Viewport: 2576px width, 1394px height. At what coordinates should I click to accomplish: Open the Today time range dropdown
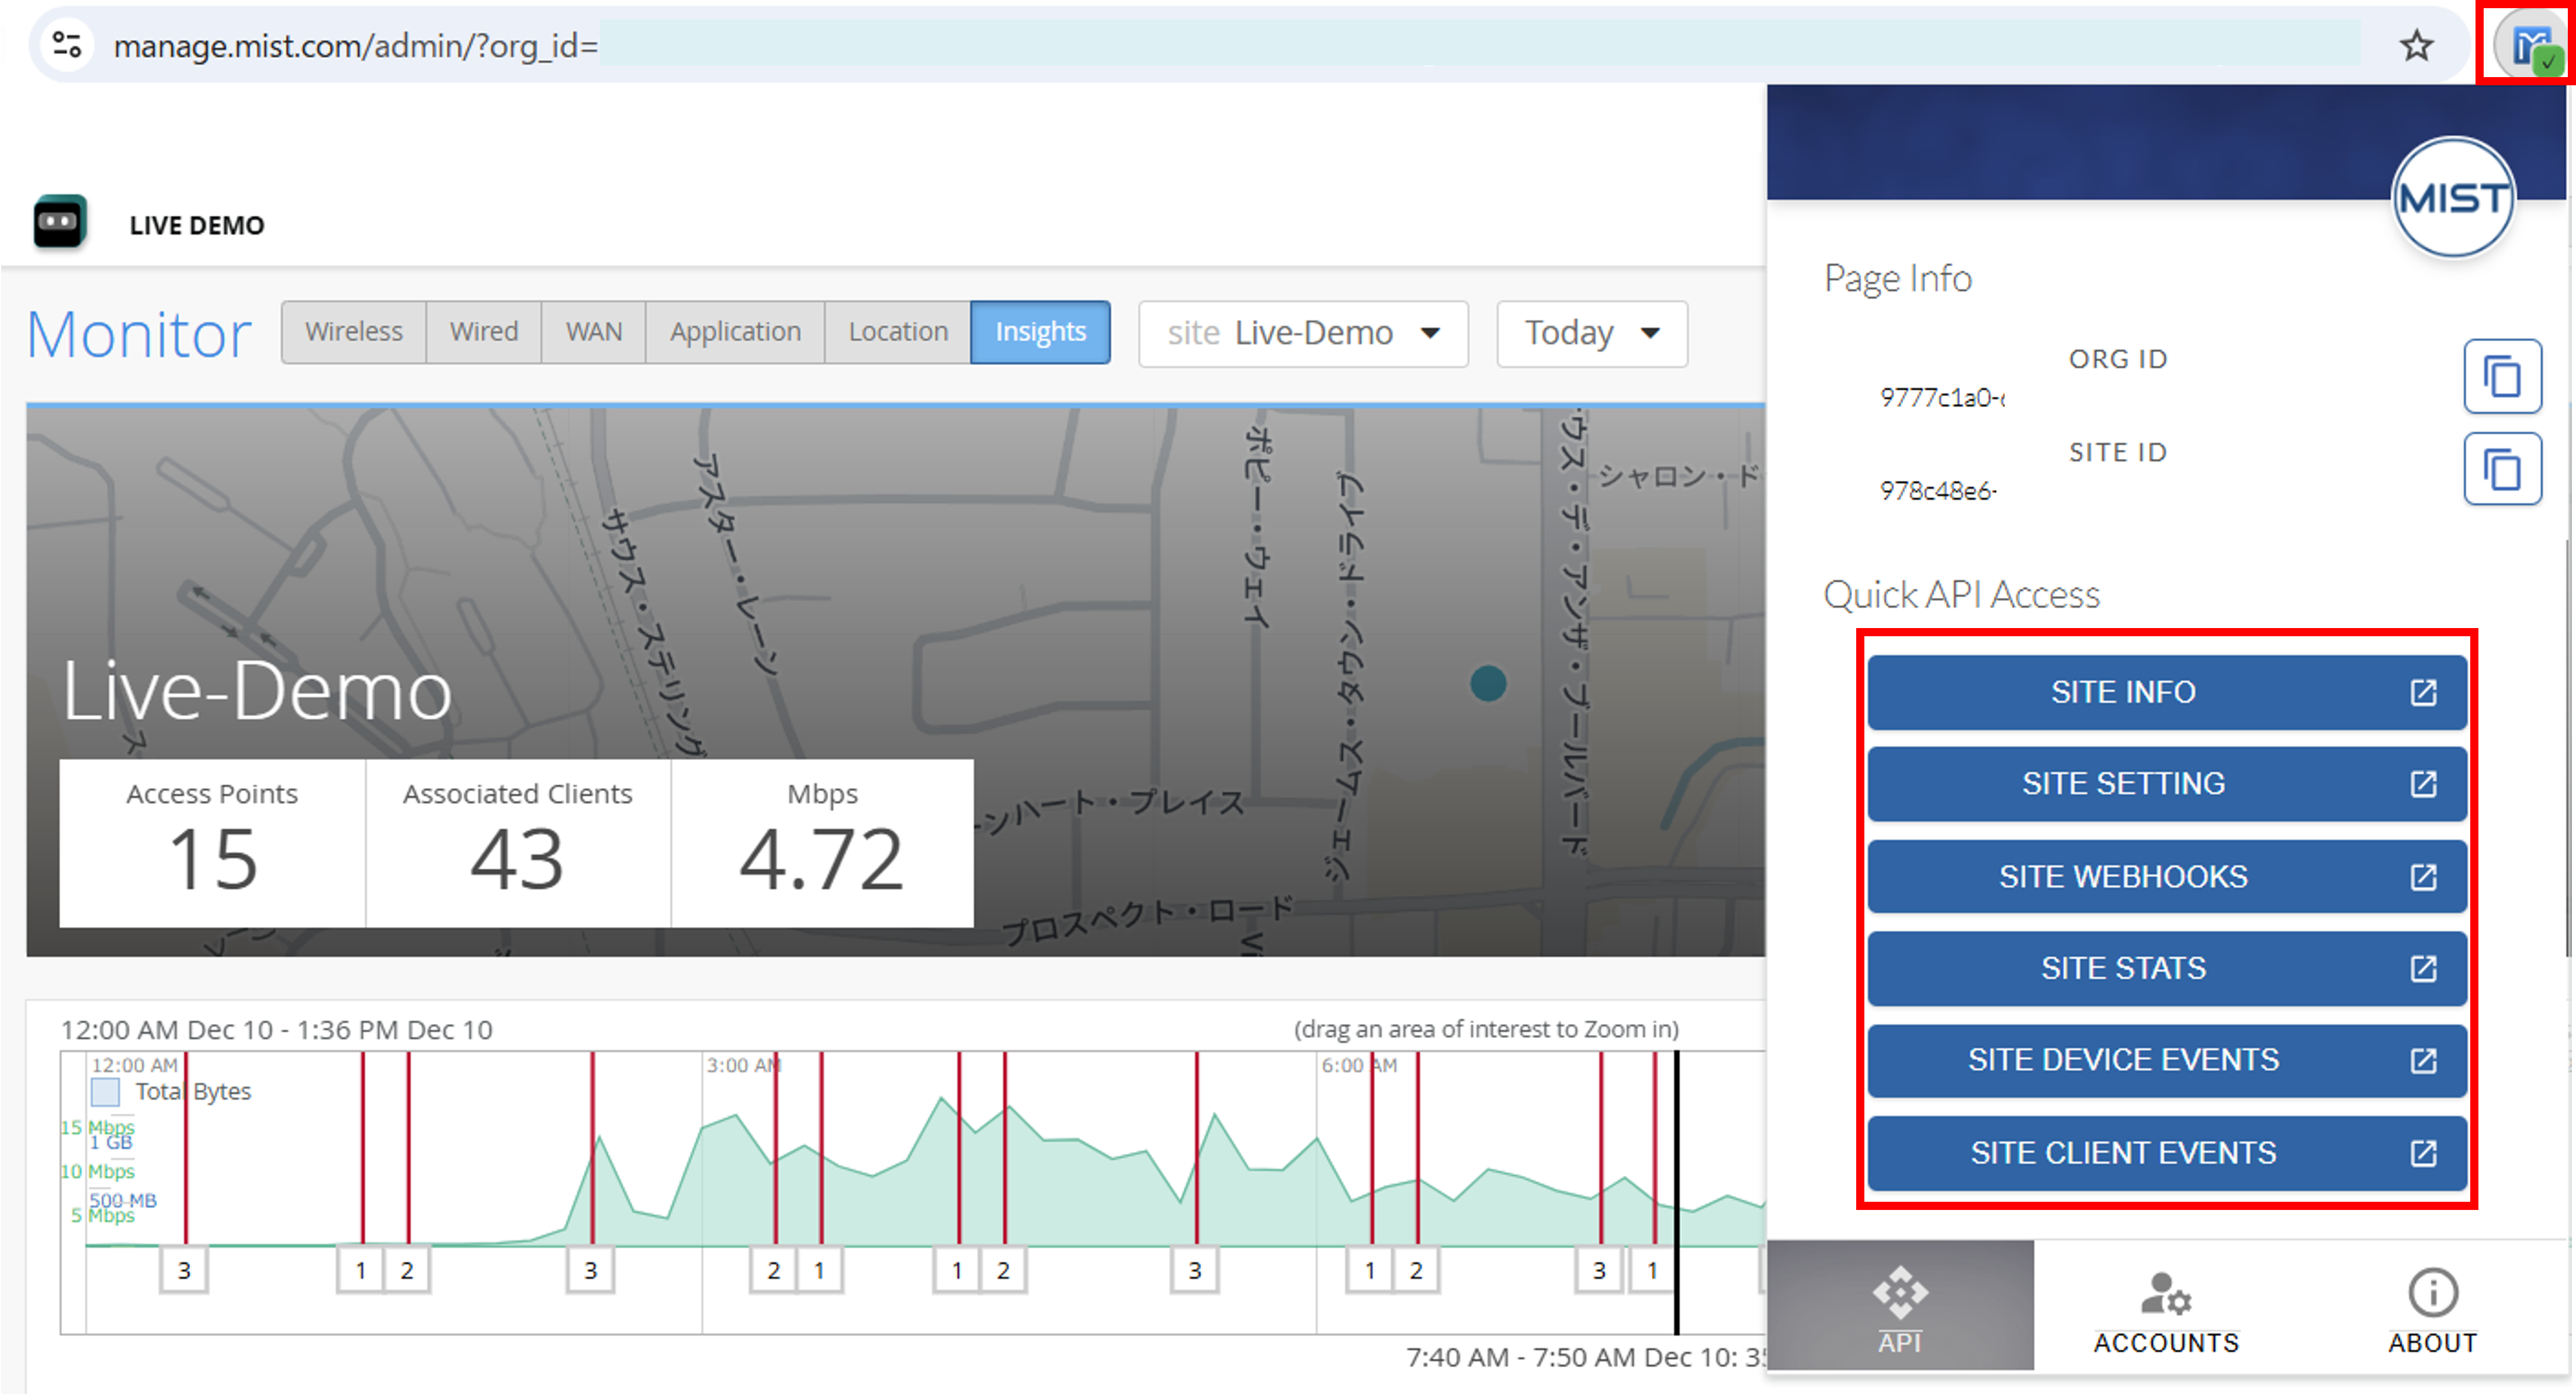(1591, 333)
